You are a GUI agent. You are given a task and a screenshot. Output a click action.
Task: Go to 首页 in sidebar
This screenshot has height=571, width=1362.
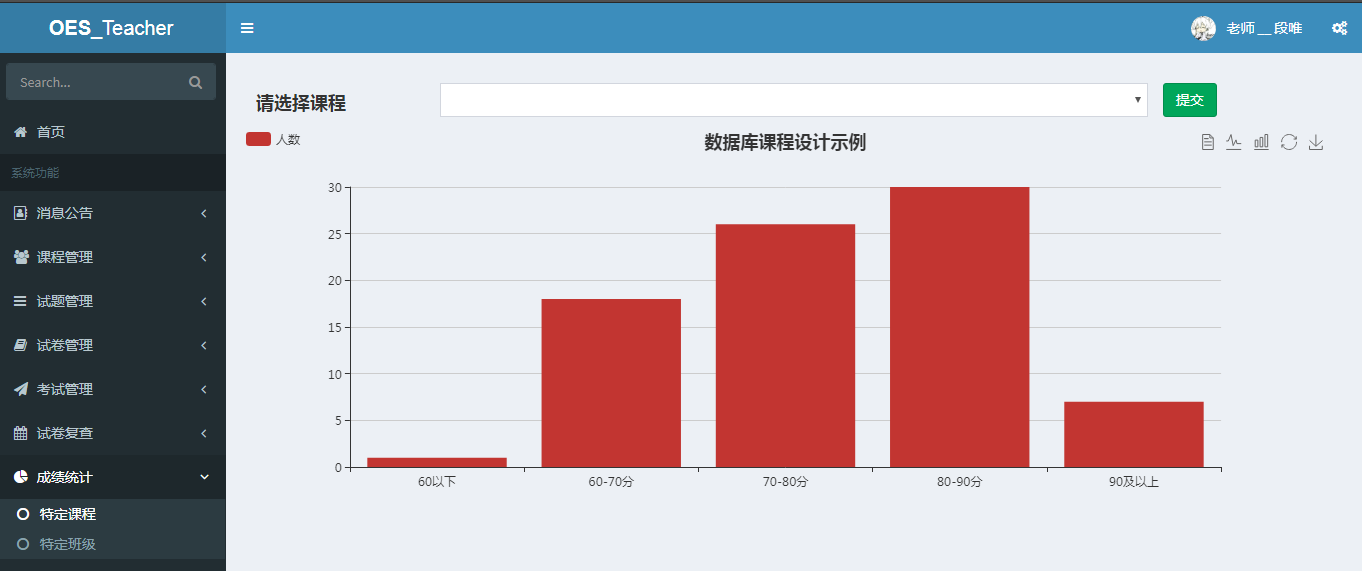coord(50,132)
